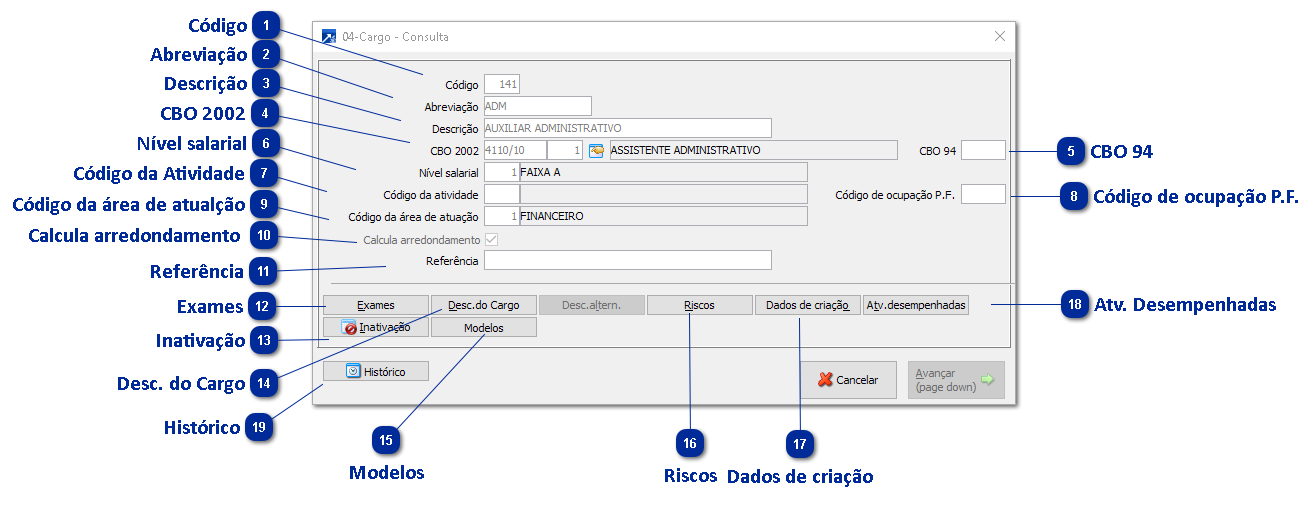Open the Modelos button

pyautogui.click(x=483, y=327)
